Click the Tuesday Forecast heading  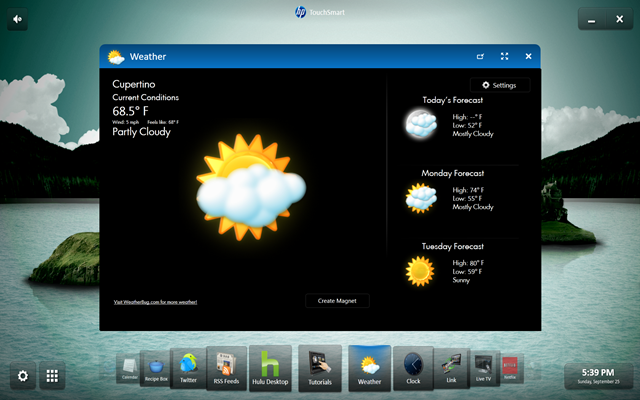pos(453,246)
